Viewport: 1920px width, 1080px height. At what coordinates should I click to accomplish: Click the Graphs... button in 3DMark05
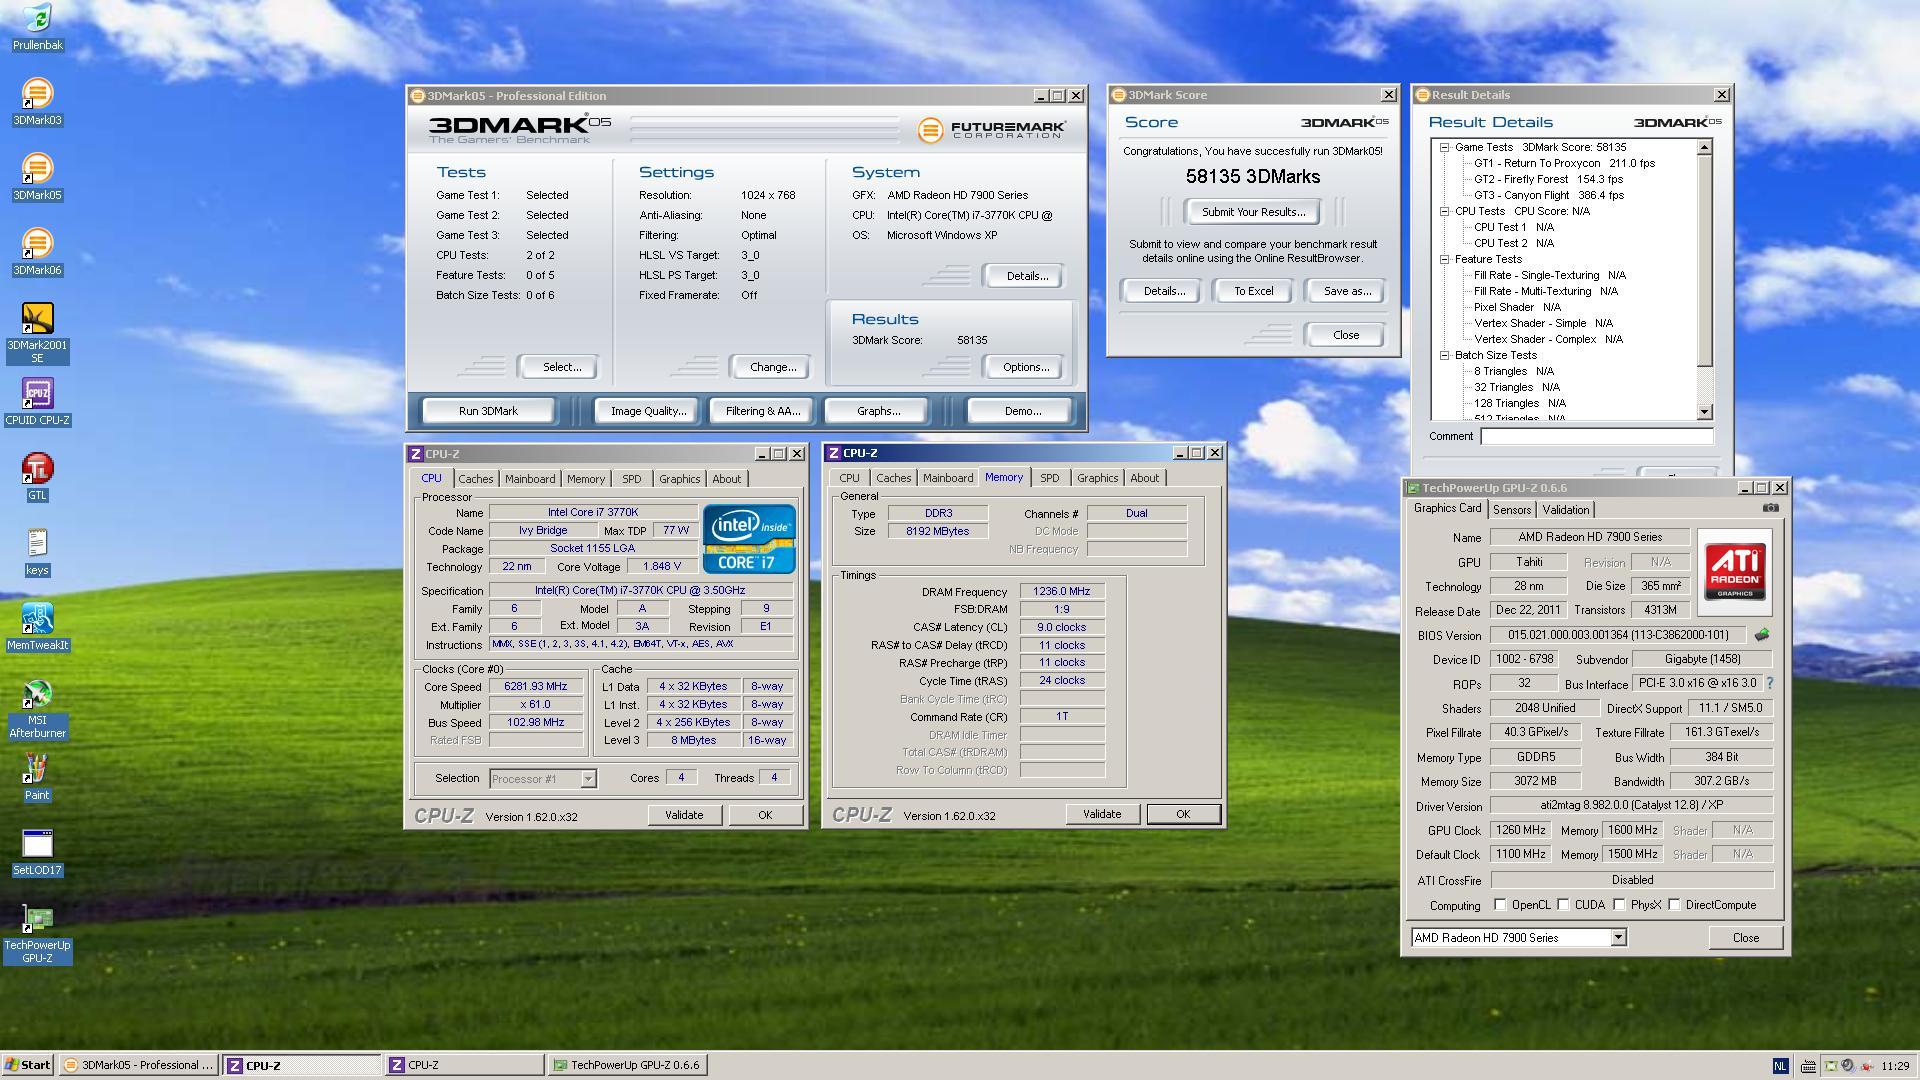click(x=878, y=411)
